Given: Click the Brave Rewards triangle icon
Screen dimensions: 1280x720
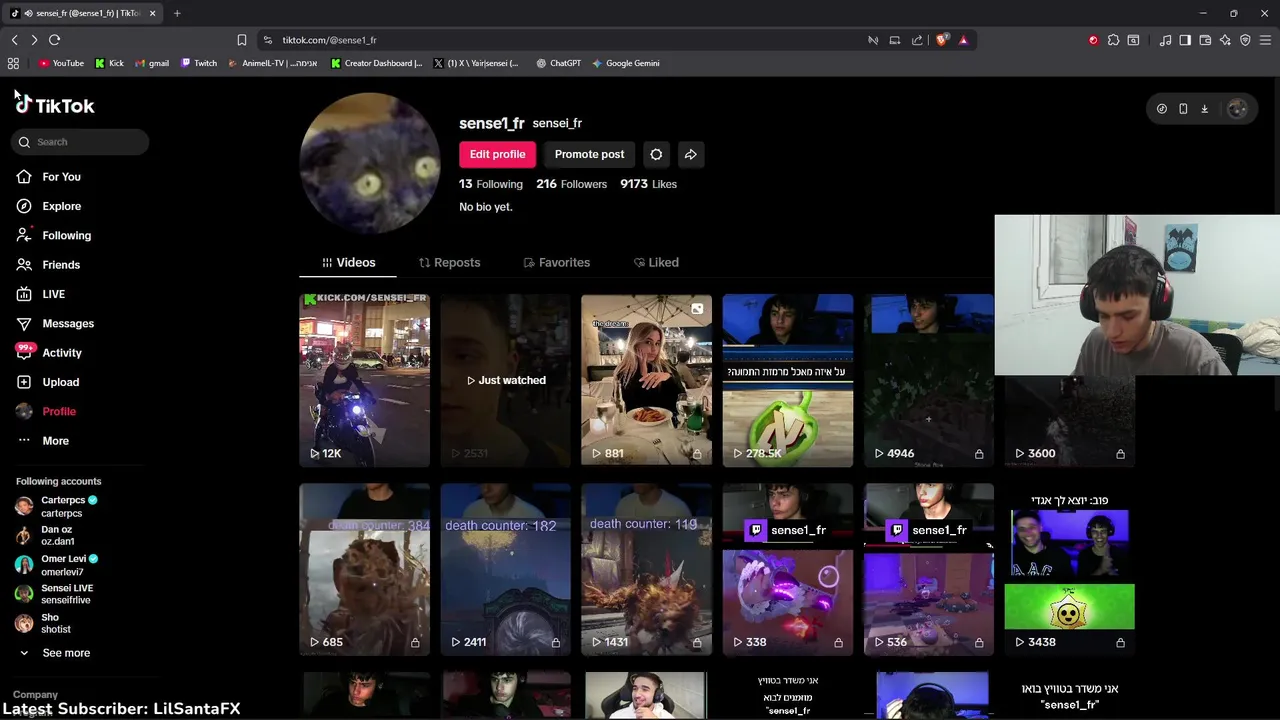Looking at the screenshot, I should [963, 40].
